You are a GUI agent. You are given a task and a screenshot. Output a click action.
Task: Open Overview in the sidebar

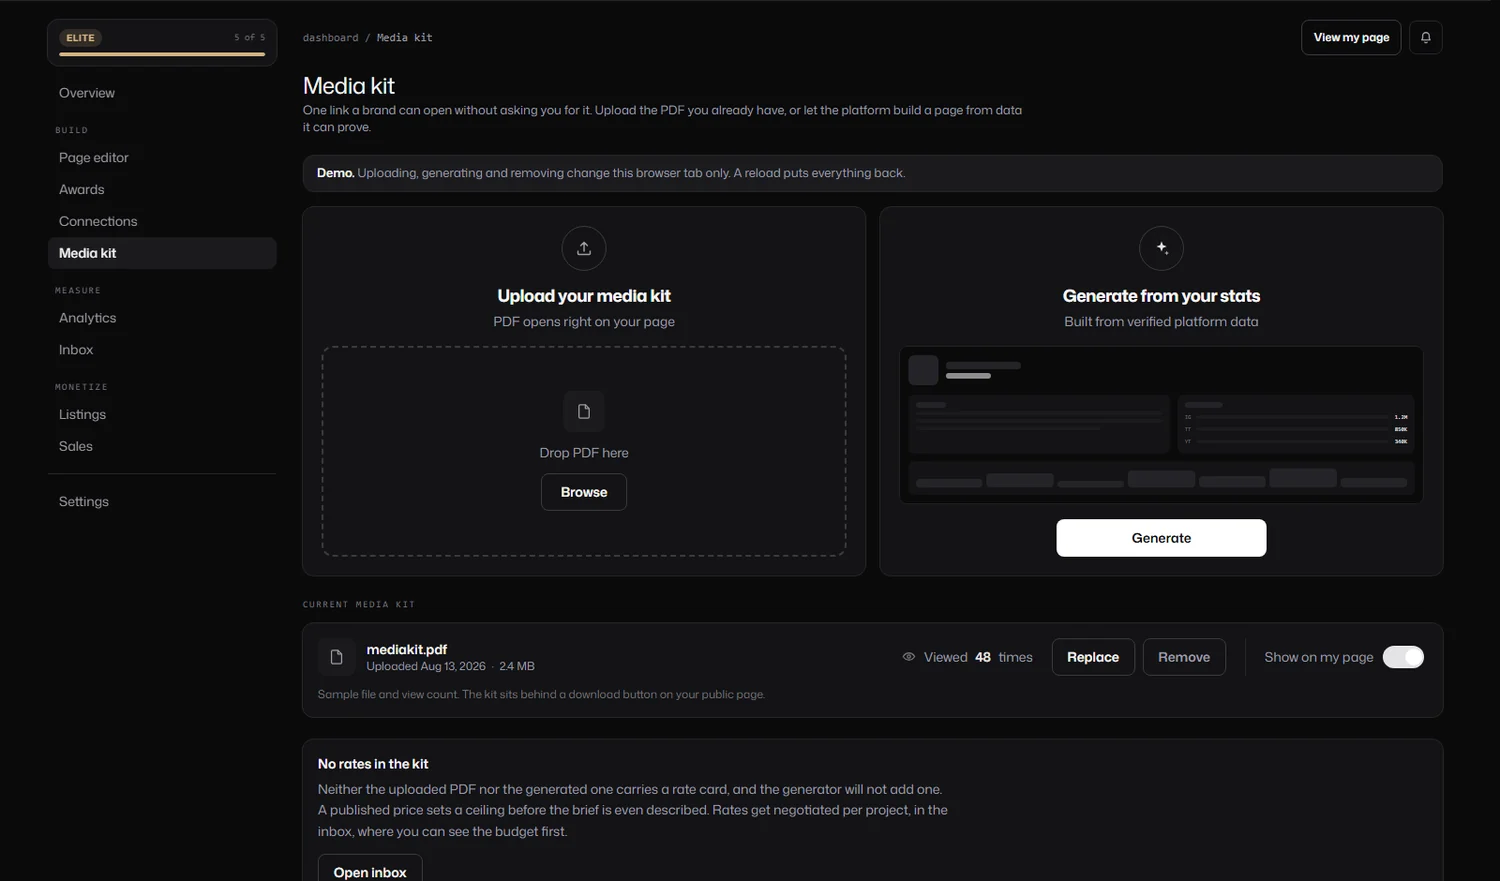[162, 93]
